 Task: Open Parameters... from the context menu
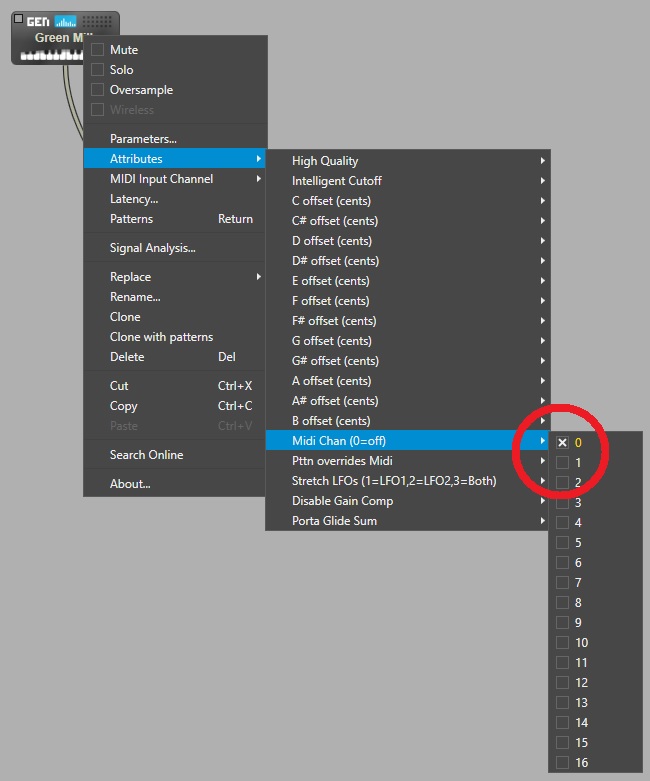[x=143, y=139]
